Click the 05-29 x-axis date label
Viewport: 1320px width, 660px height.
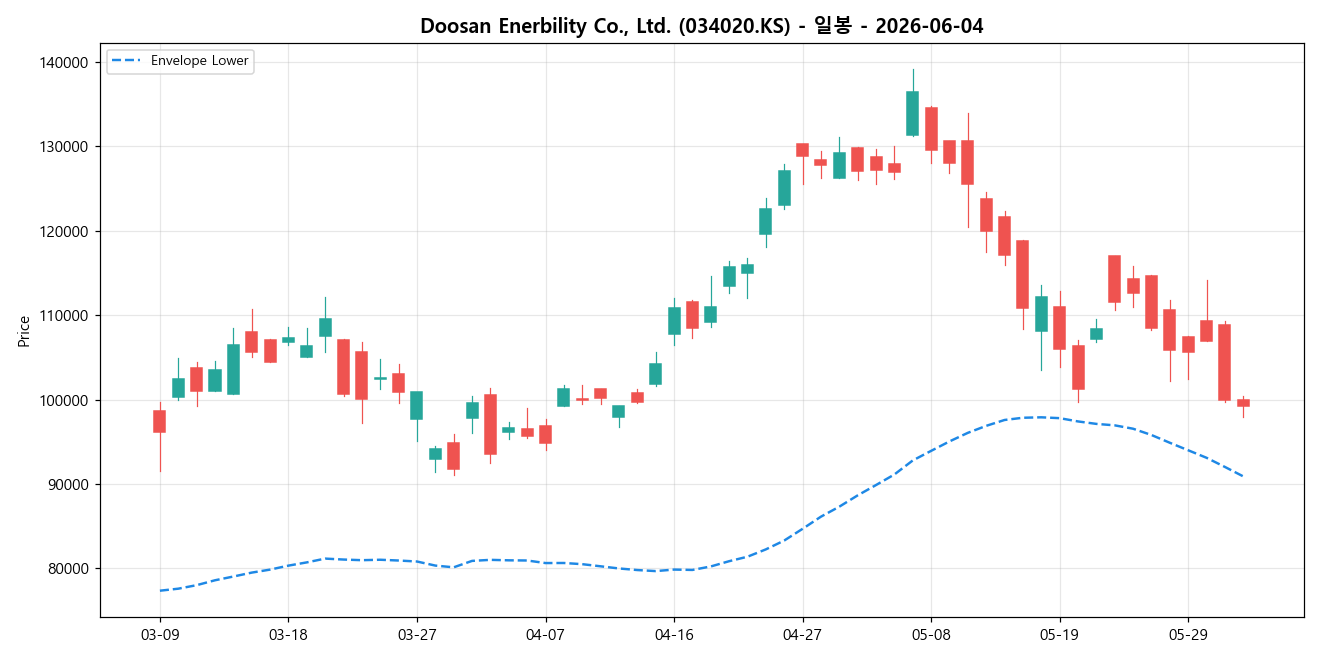(1187, 634)
